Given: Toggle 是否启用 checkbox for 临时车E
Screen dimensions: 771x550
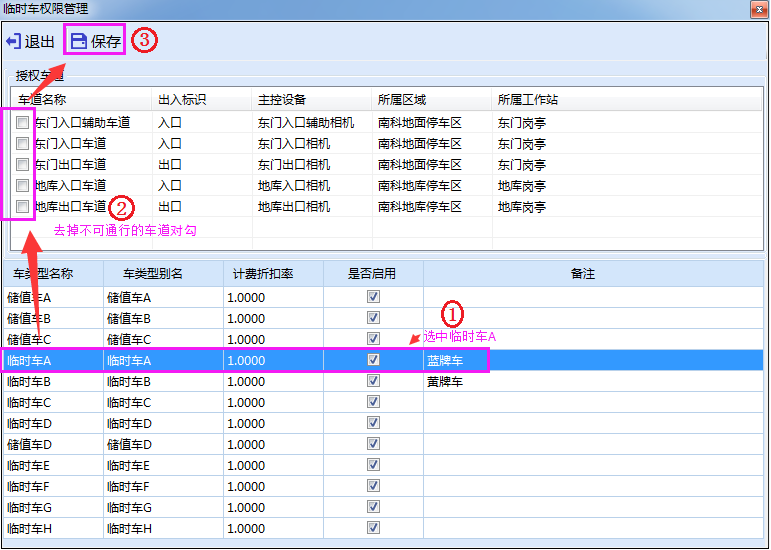Looking at the screenshot, I should 373,465.
